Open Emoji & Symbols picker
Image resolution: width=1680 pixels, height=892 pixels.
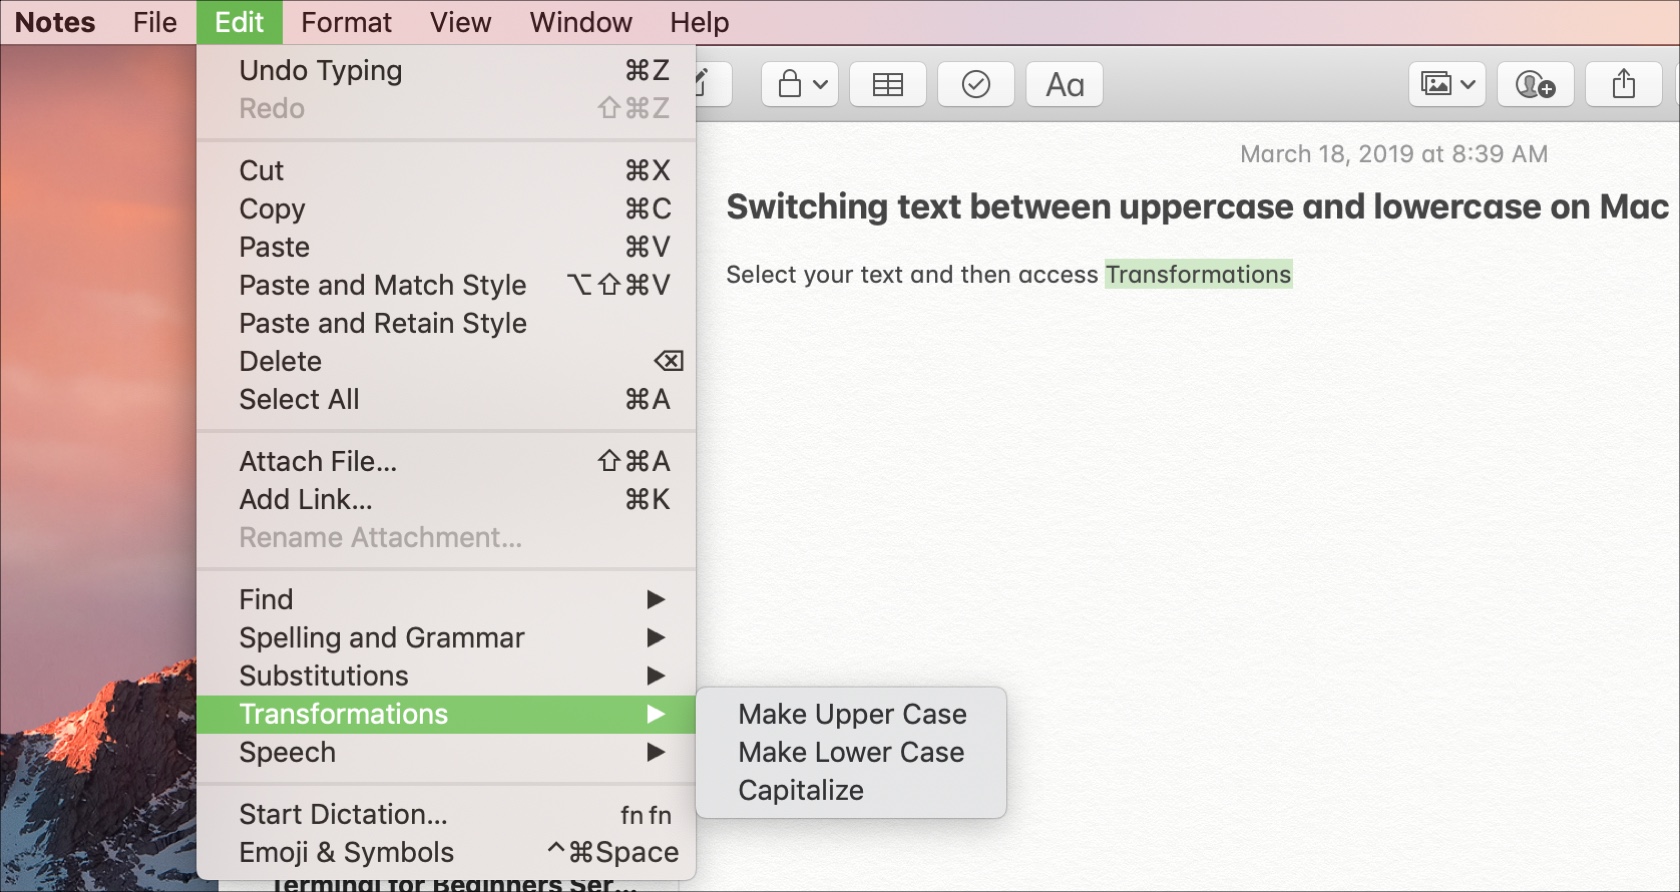(346, 852)
